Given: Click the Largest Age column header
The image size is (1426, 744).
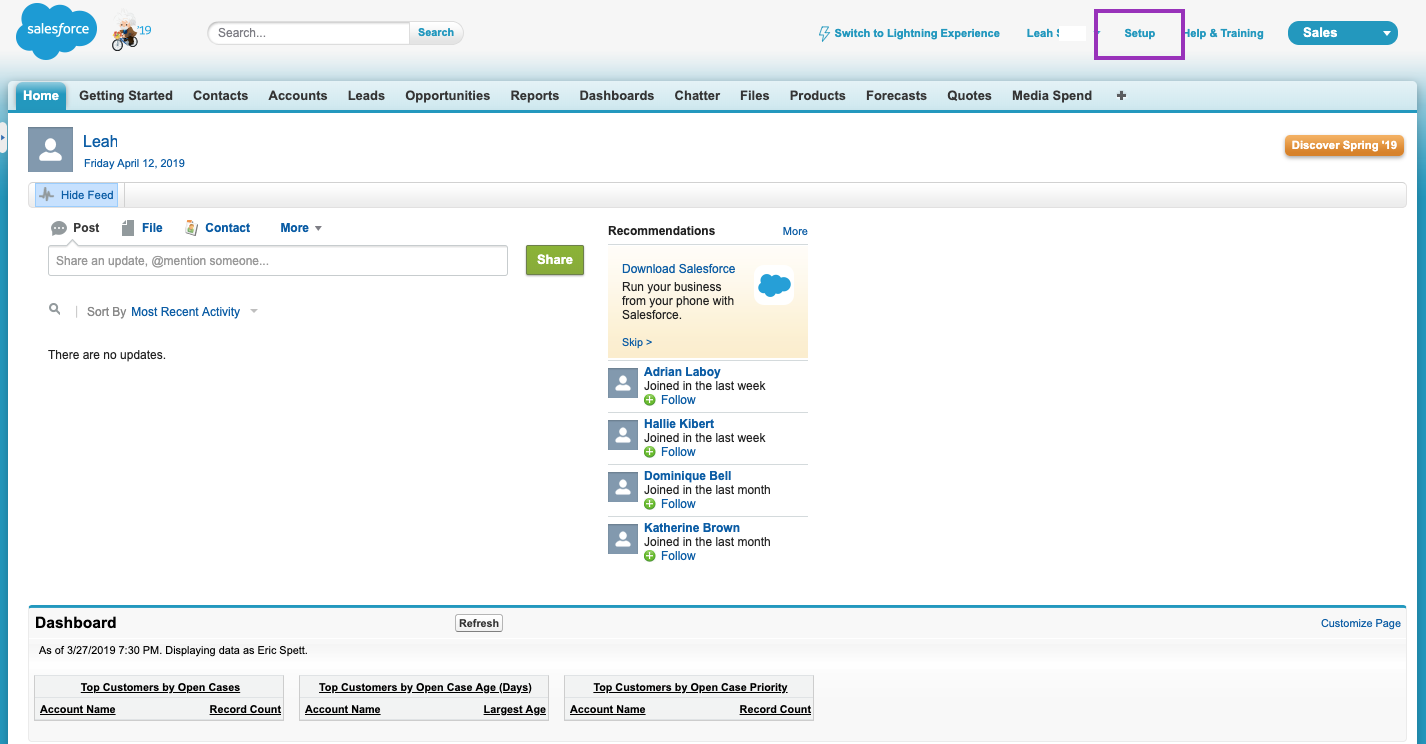Looking at the screenshot, I should tap(515, 709).
